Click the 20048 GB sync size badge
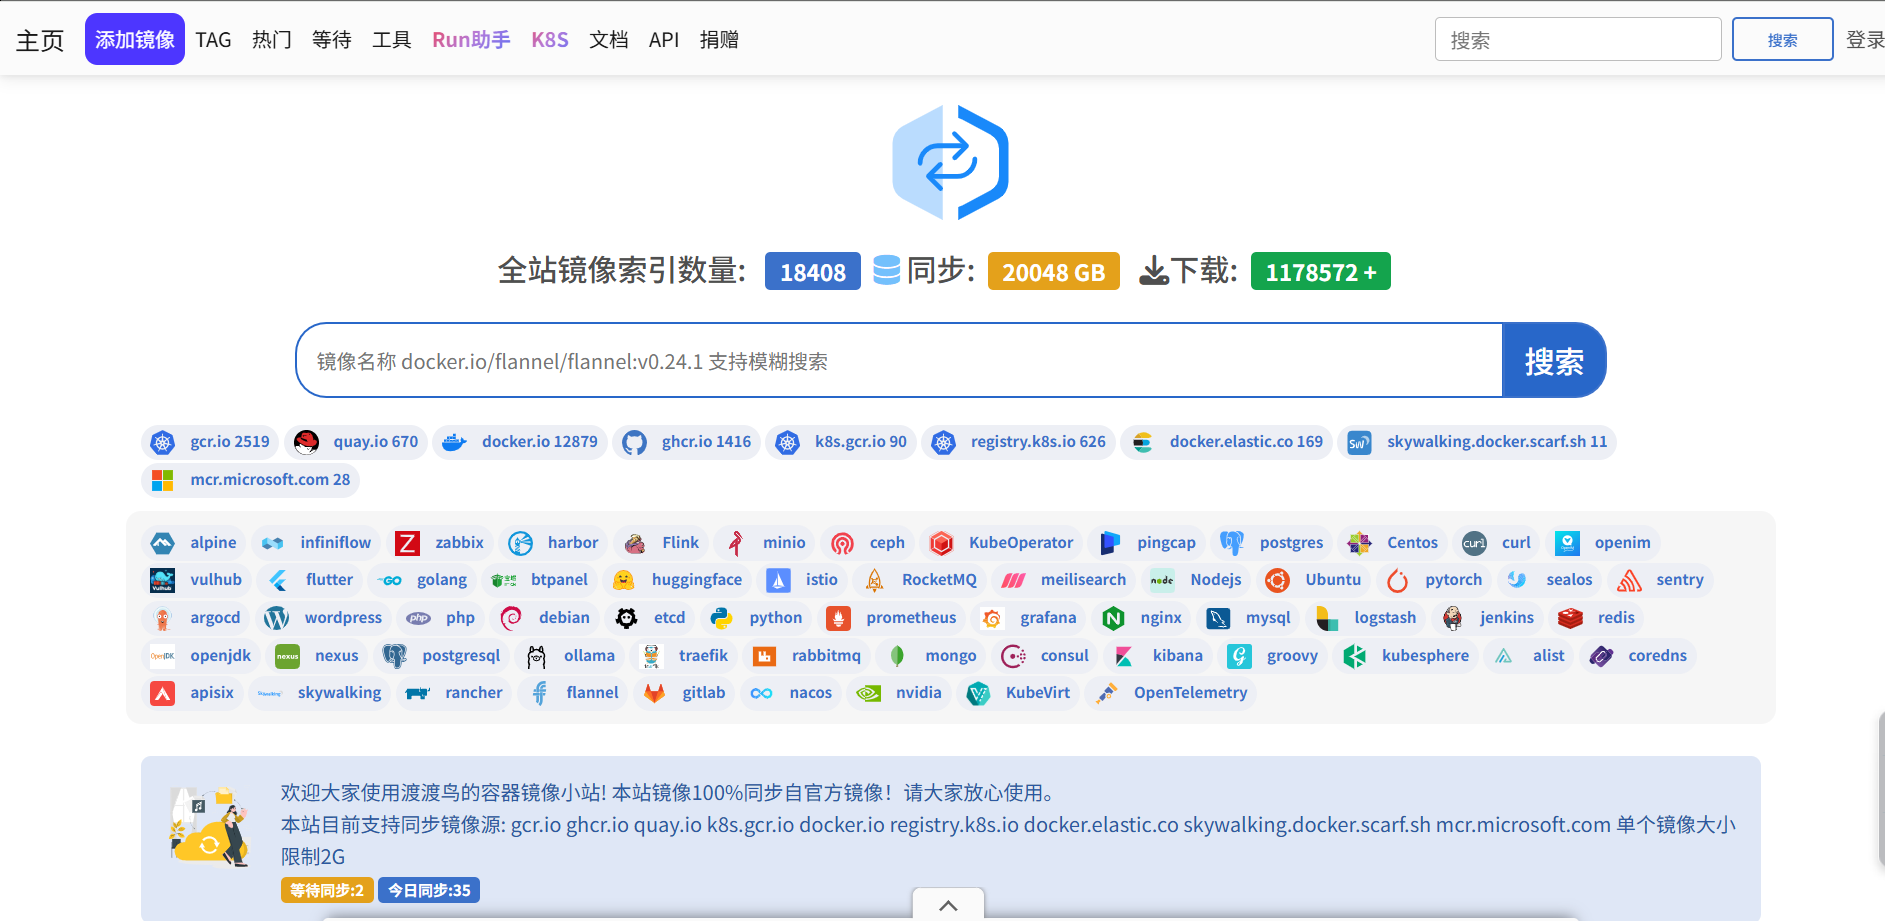 click(1054, 271)
